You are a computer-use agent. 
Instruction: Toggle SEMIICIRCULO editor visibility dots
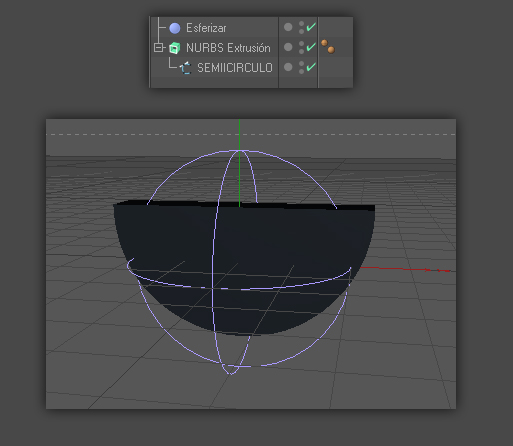click(301, 67)
